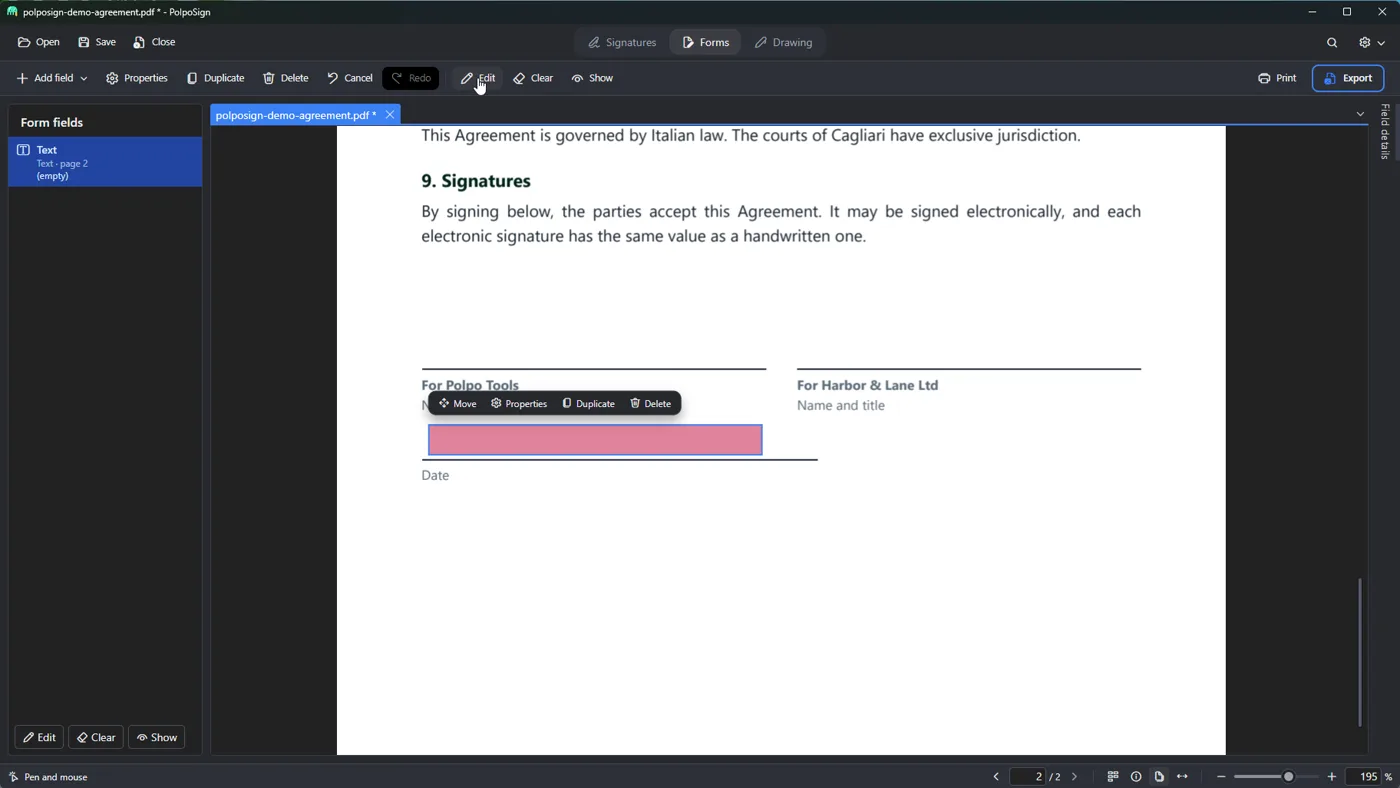Show document info in the status bar

[x=1136, y=777]
